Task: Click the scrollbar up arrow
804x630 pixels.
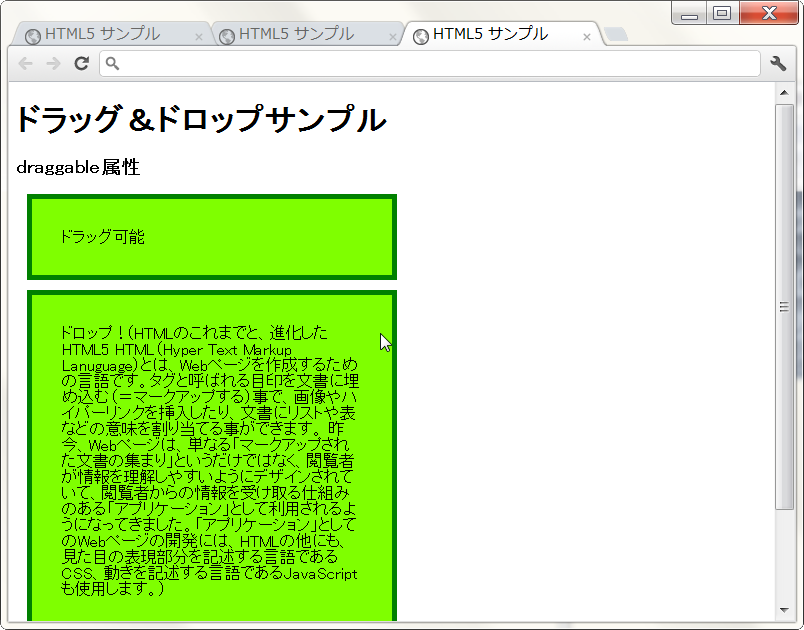Action: (x=784, y=93)
